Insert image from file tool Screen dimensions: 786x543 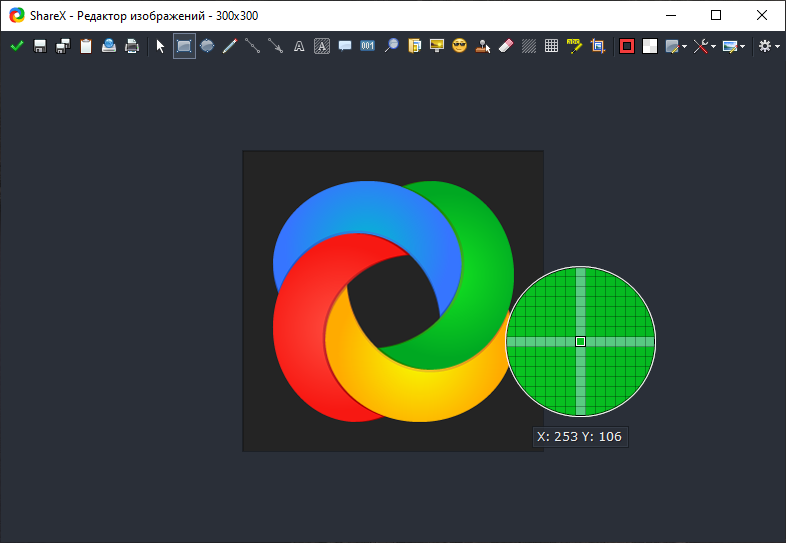click(x=414, y=46)
